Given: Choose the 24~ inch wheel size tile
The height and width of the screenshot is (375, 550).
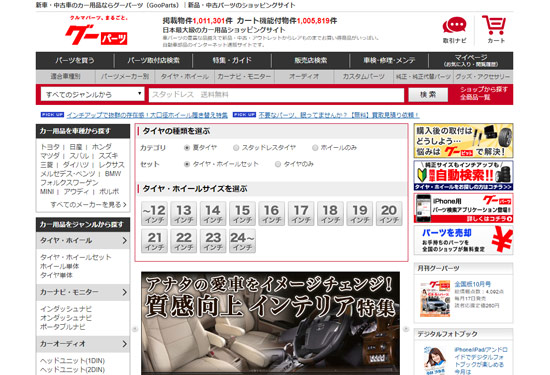Looking at the screenshot, I should coord(242,241).
